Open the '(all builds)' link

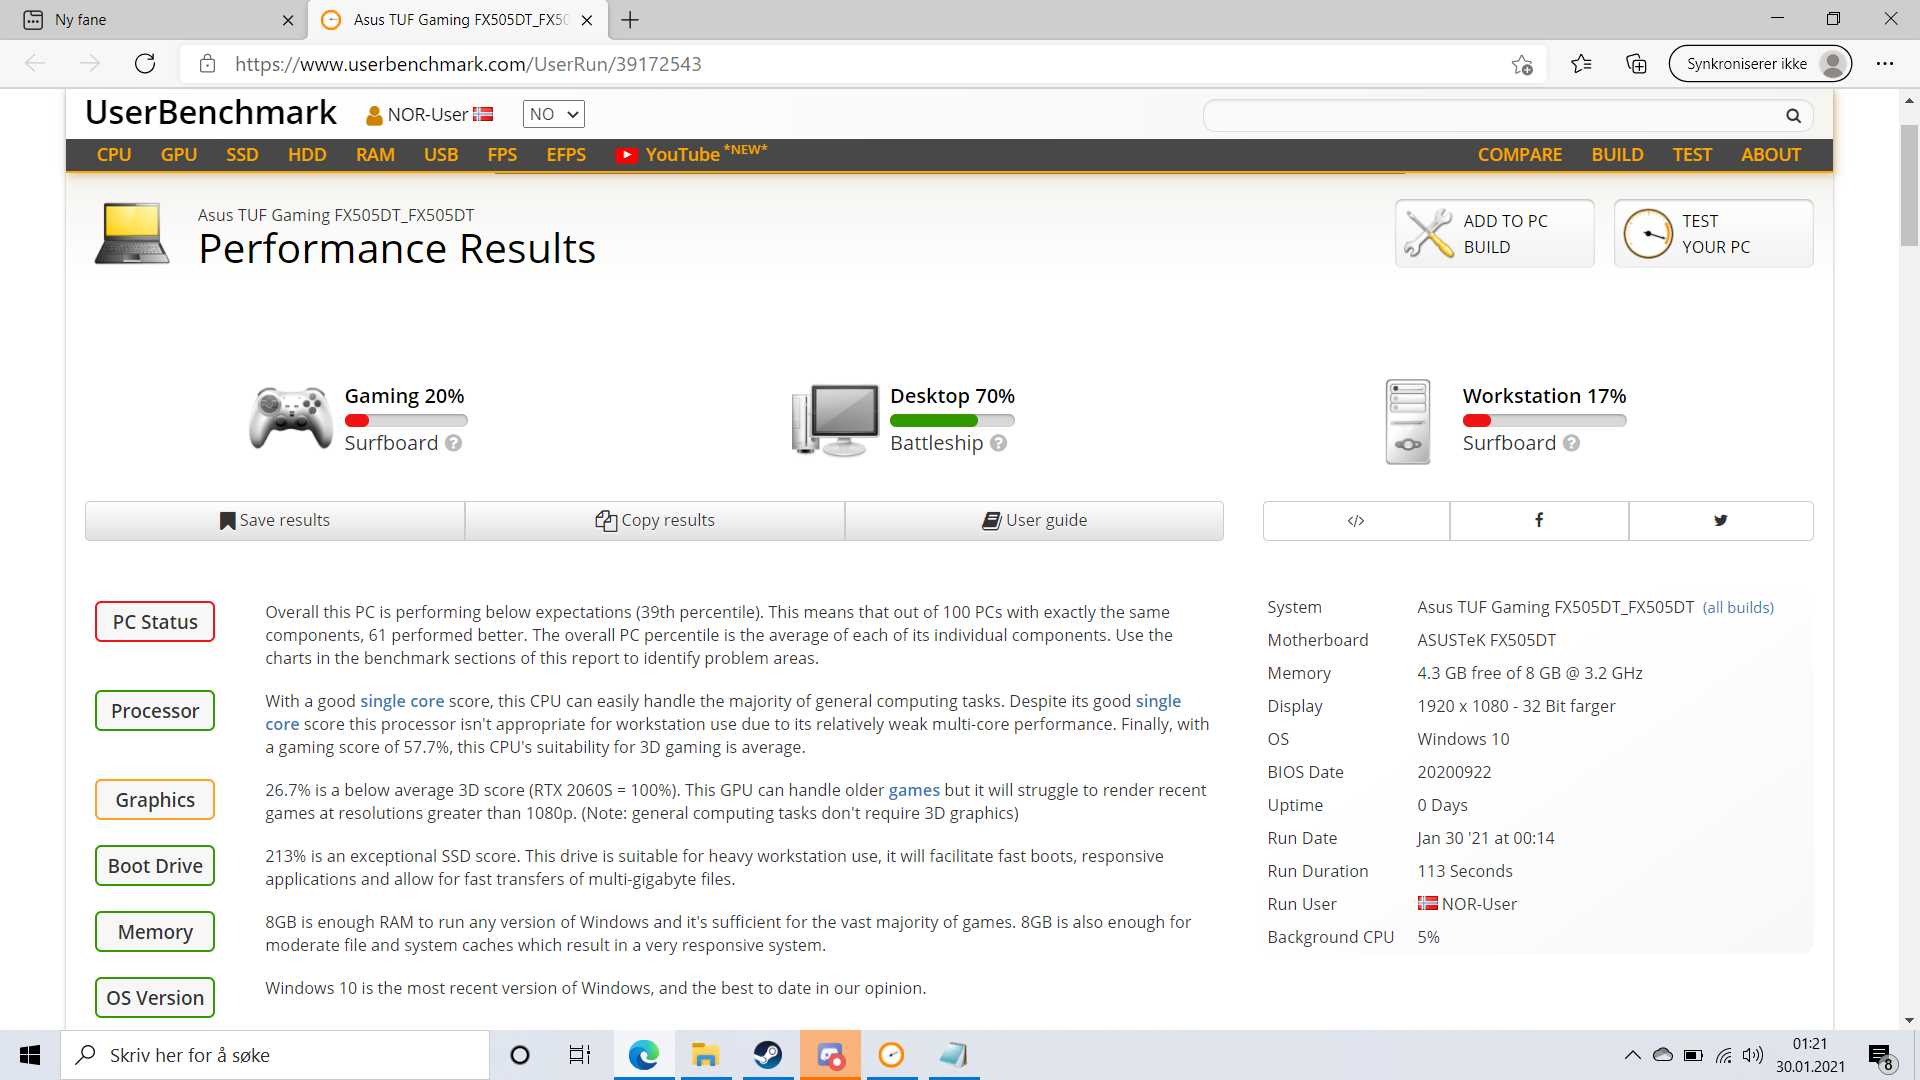click(x=1738, y=608)
